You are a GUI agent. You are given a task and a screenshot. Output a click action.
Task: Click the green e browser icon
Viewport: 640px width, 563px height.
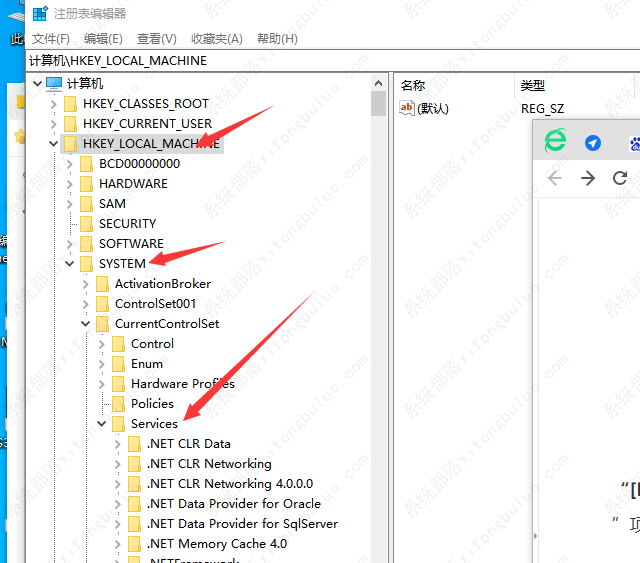pyautogui.click(x=555, y=142)
